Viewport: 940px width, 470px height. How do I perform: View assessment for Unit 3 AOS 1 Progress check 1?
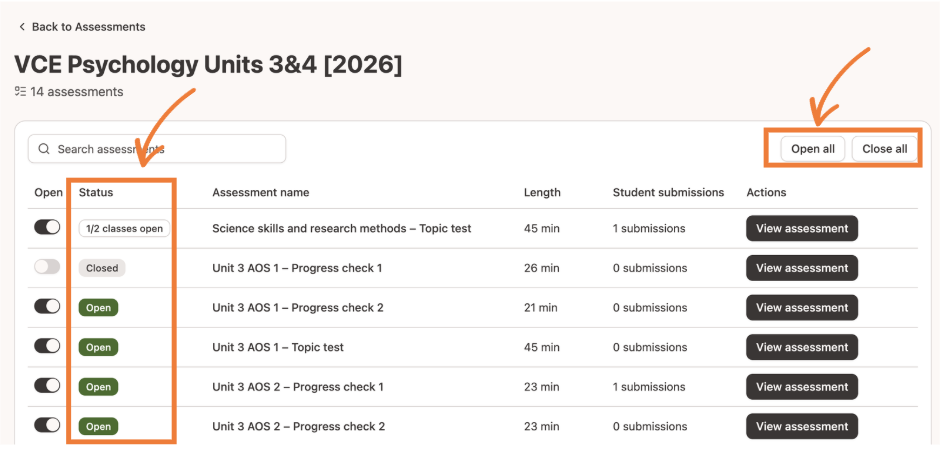click(x=802, y=268)
